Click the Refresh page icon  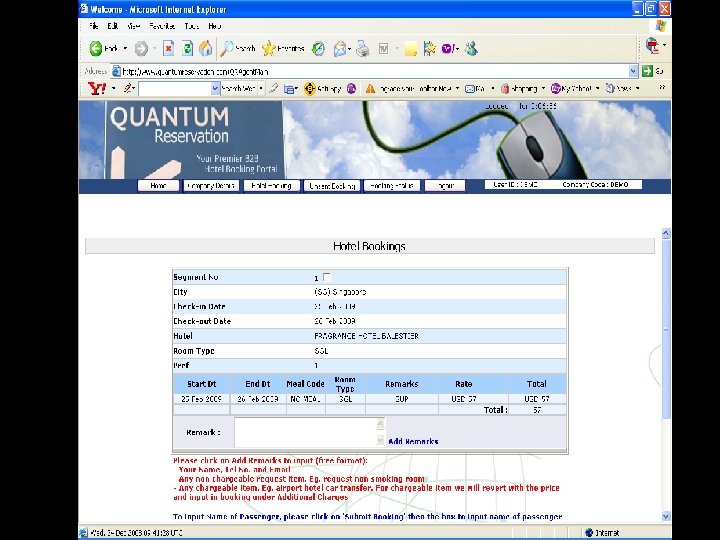click(x=187, y=48)
